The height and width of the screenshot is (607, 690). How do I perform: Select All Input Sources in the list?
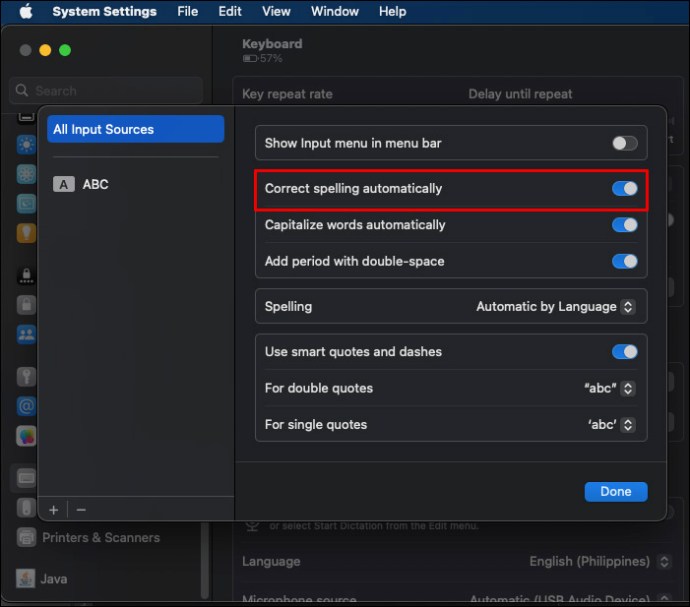[x=136, y=129]
